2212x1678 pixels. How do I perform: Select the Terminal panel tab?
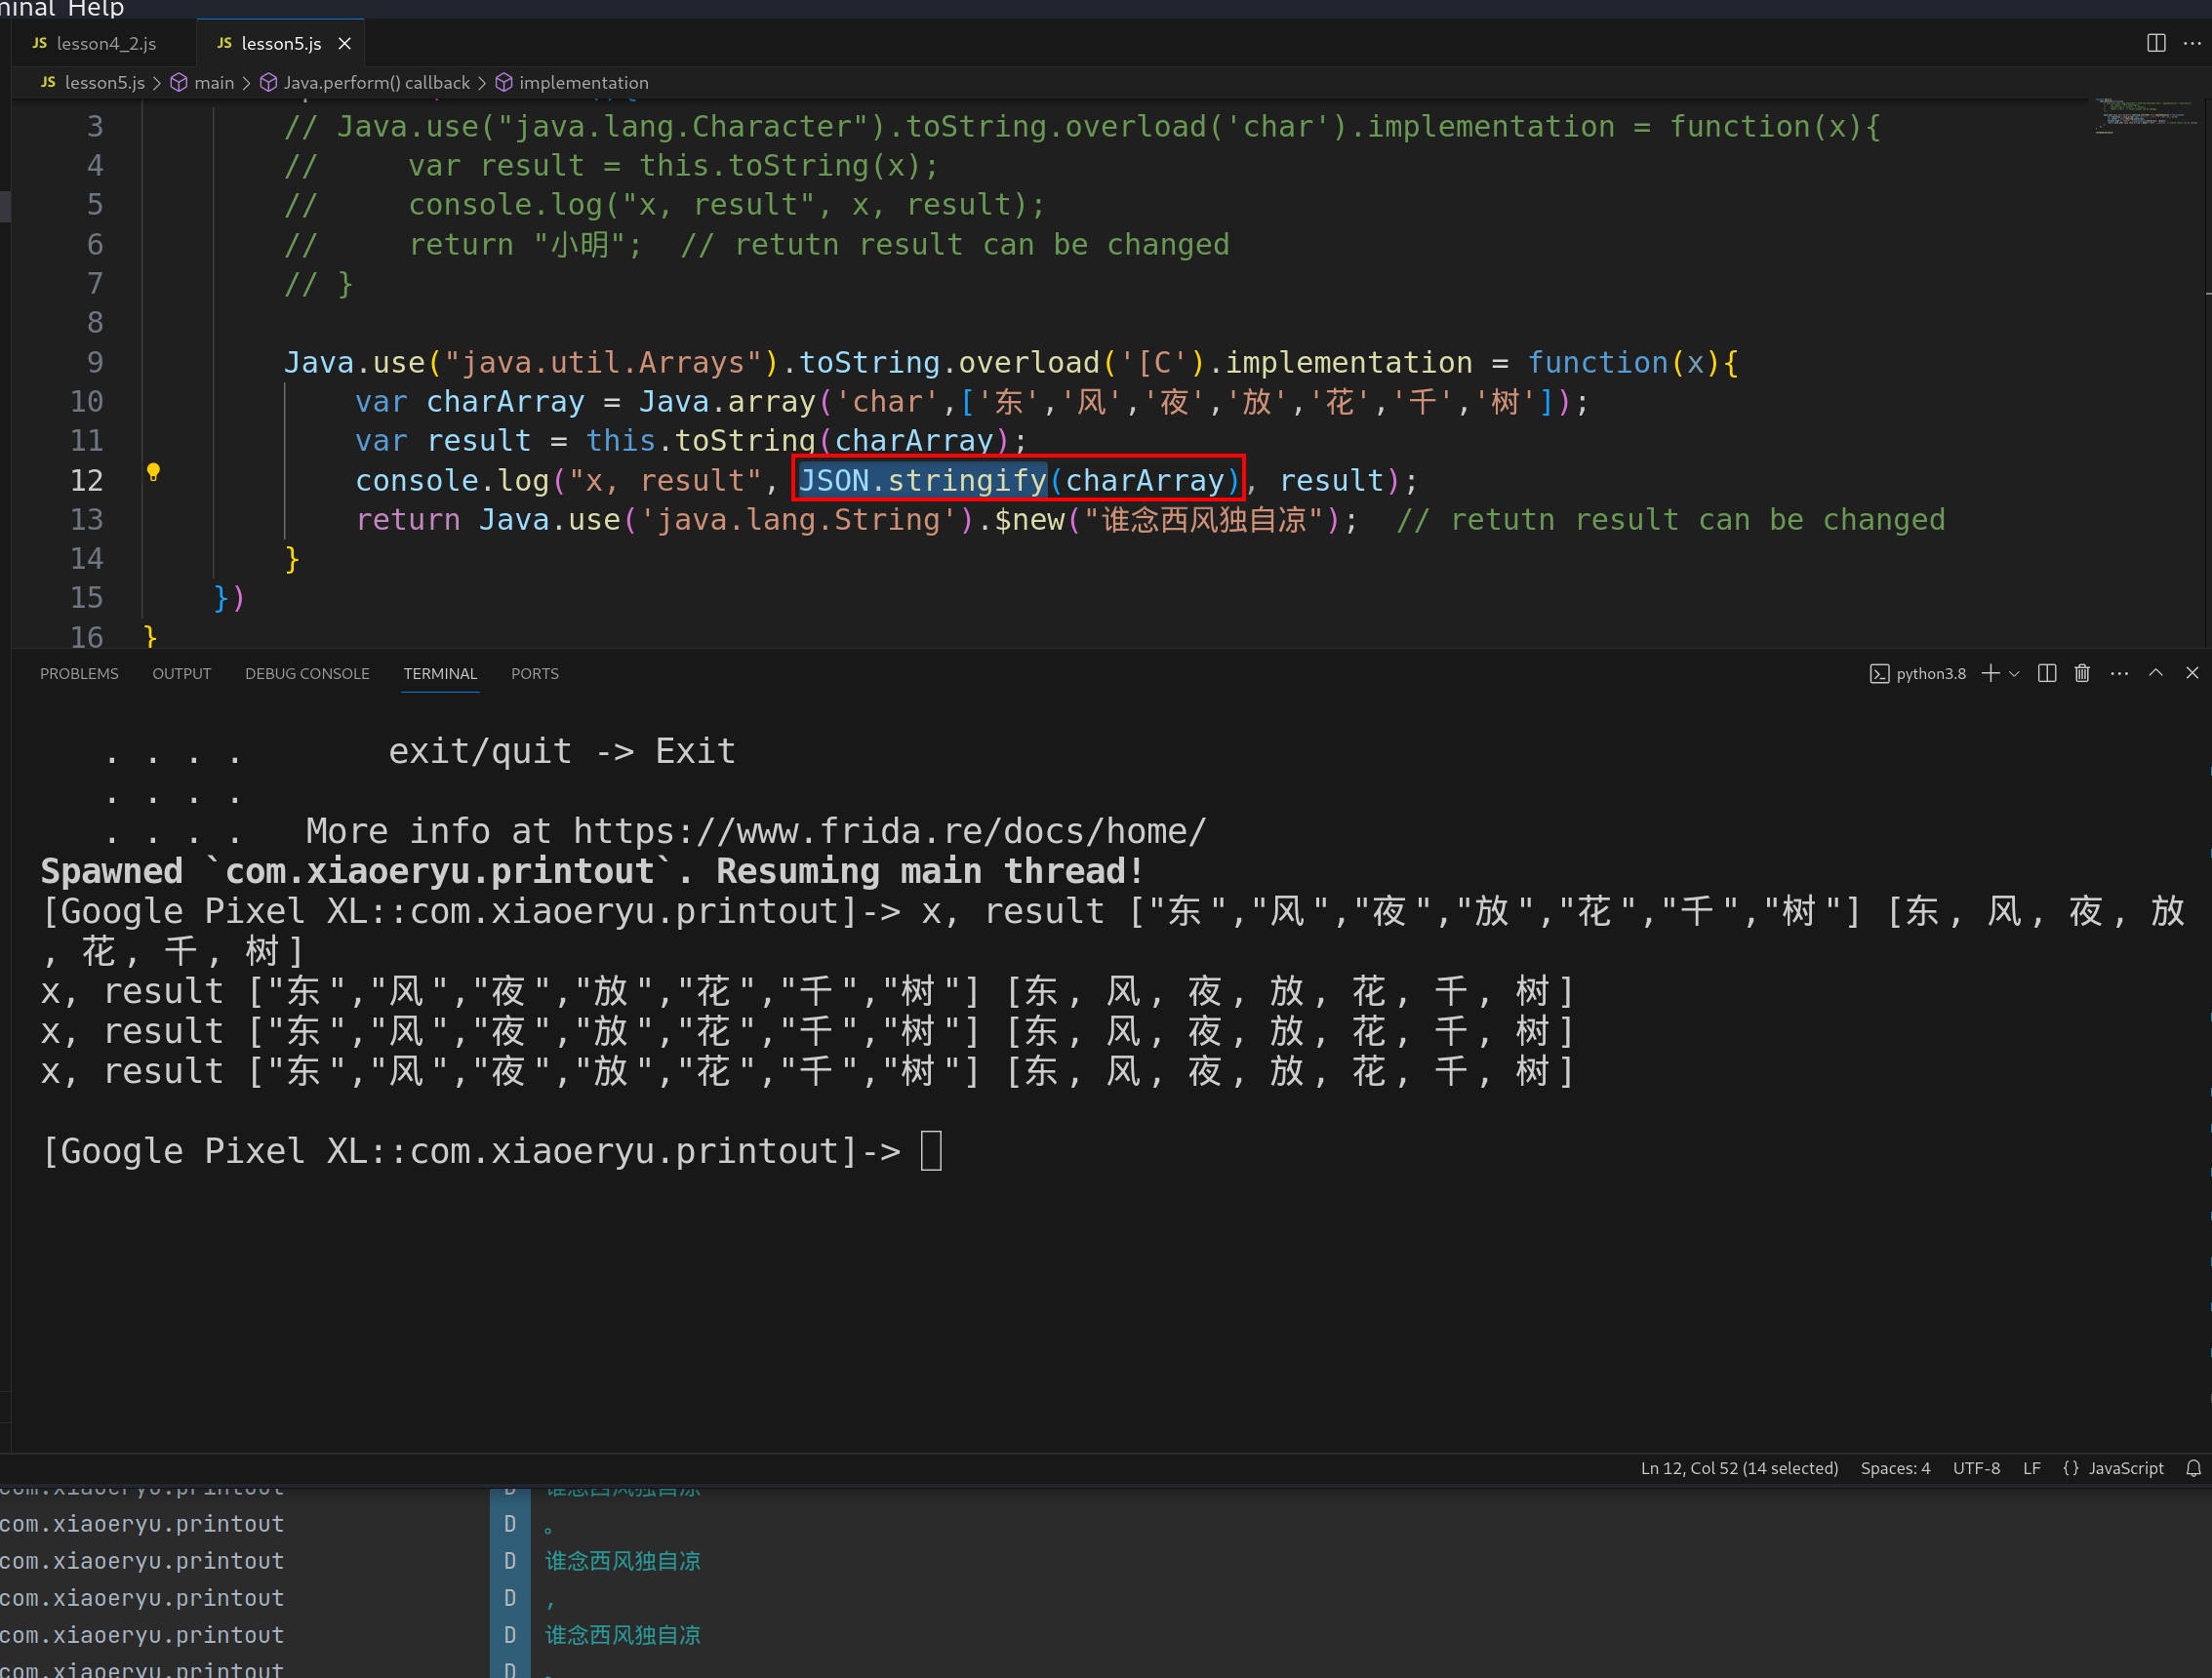[440, 673]
